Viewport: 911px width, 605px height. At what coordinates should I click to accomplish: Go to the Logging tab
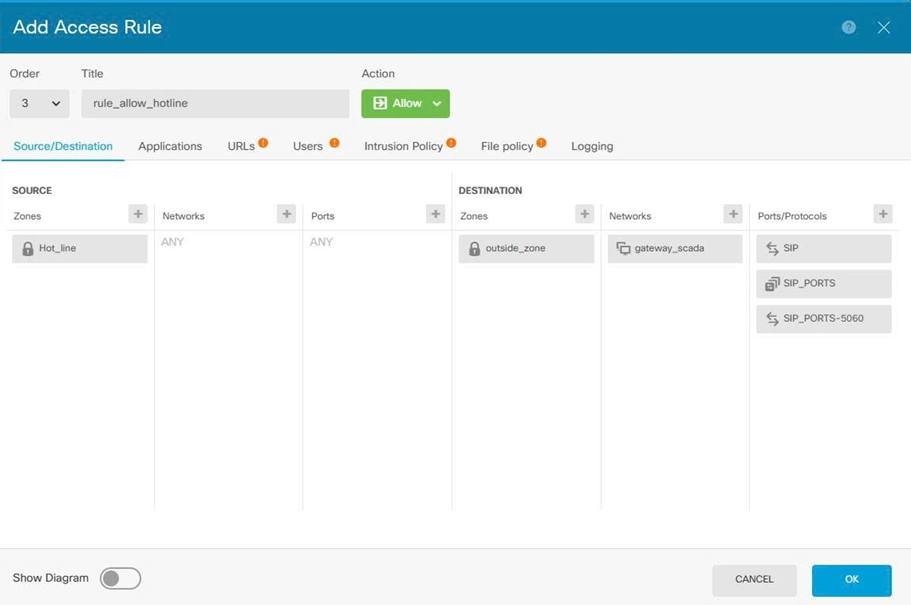pyautogui.click(x=592, y=146)
